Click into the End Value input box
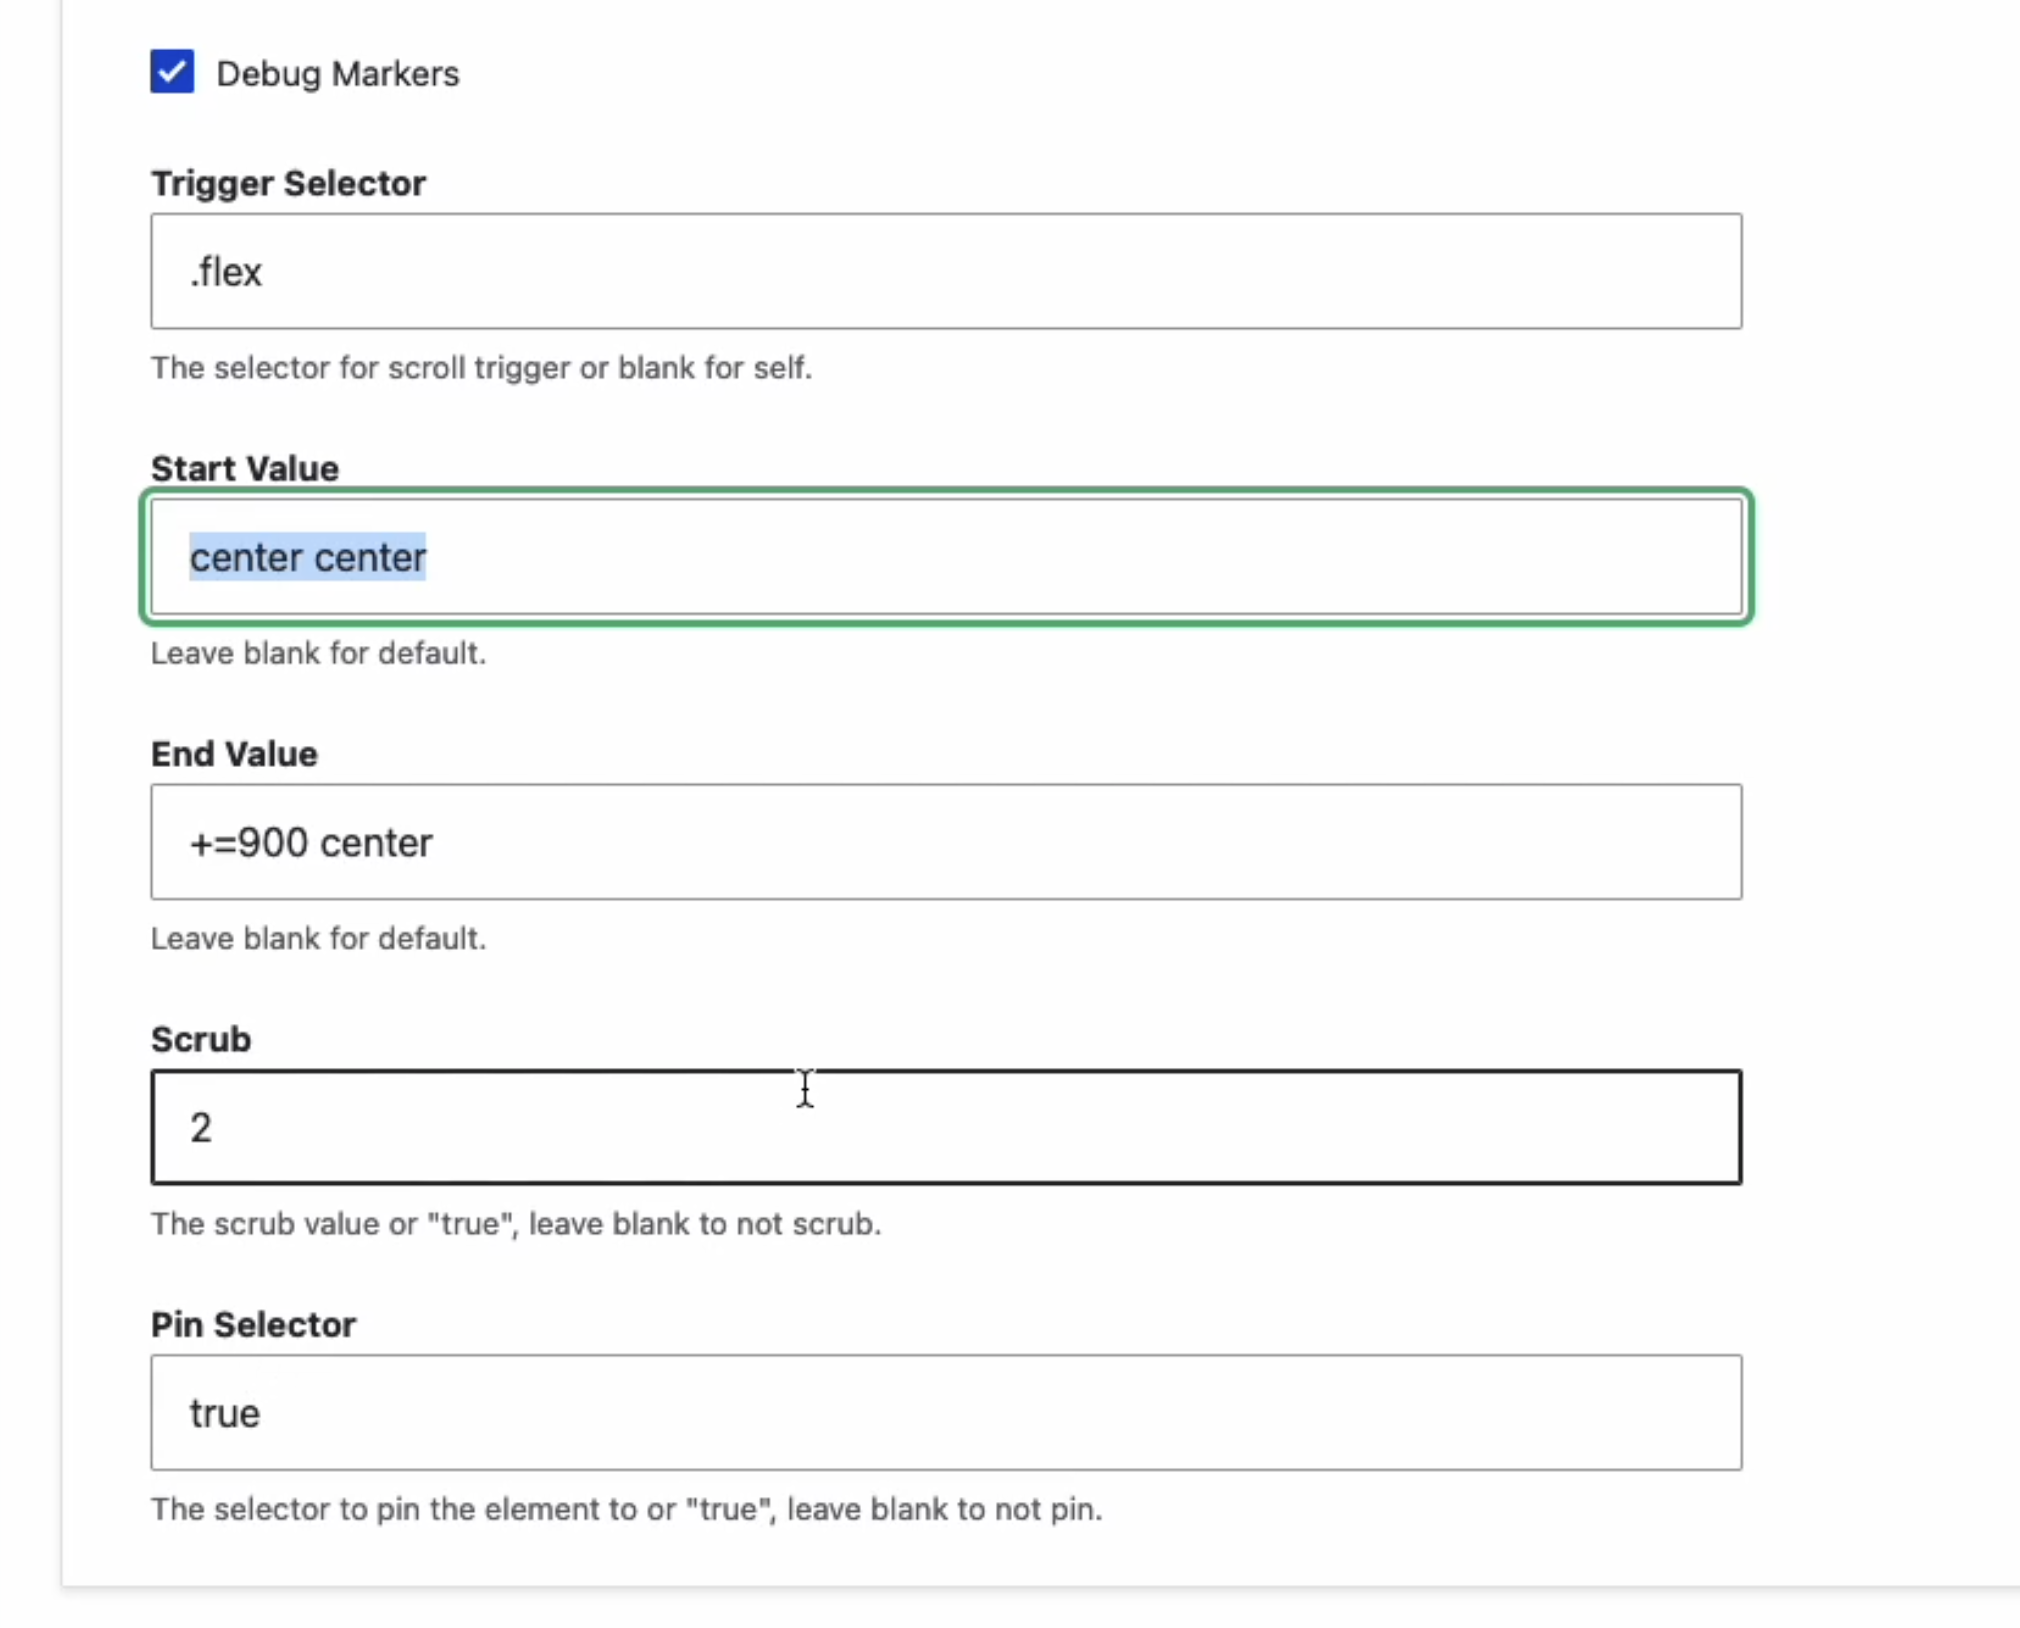 click(x=946, y=842)
